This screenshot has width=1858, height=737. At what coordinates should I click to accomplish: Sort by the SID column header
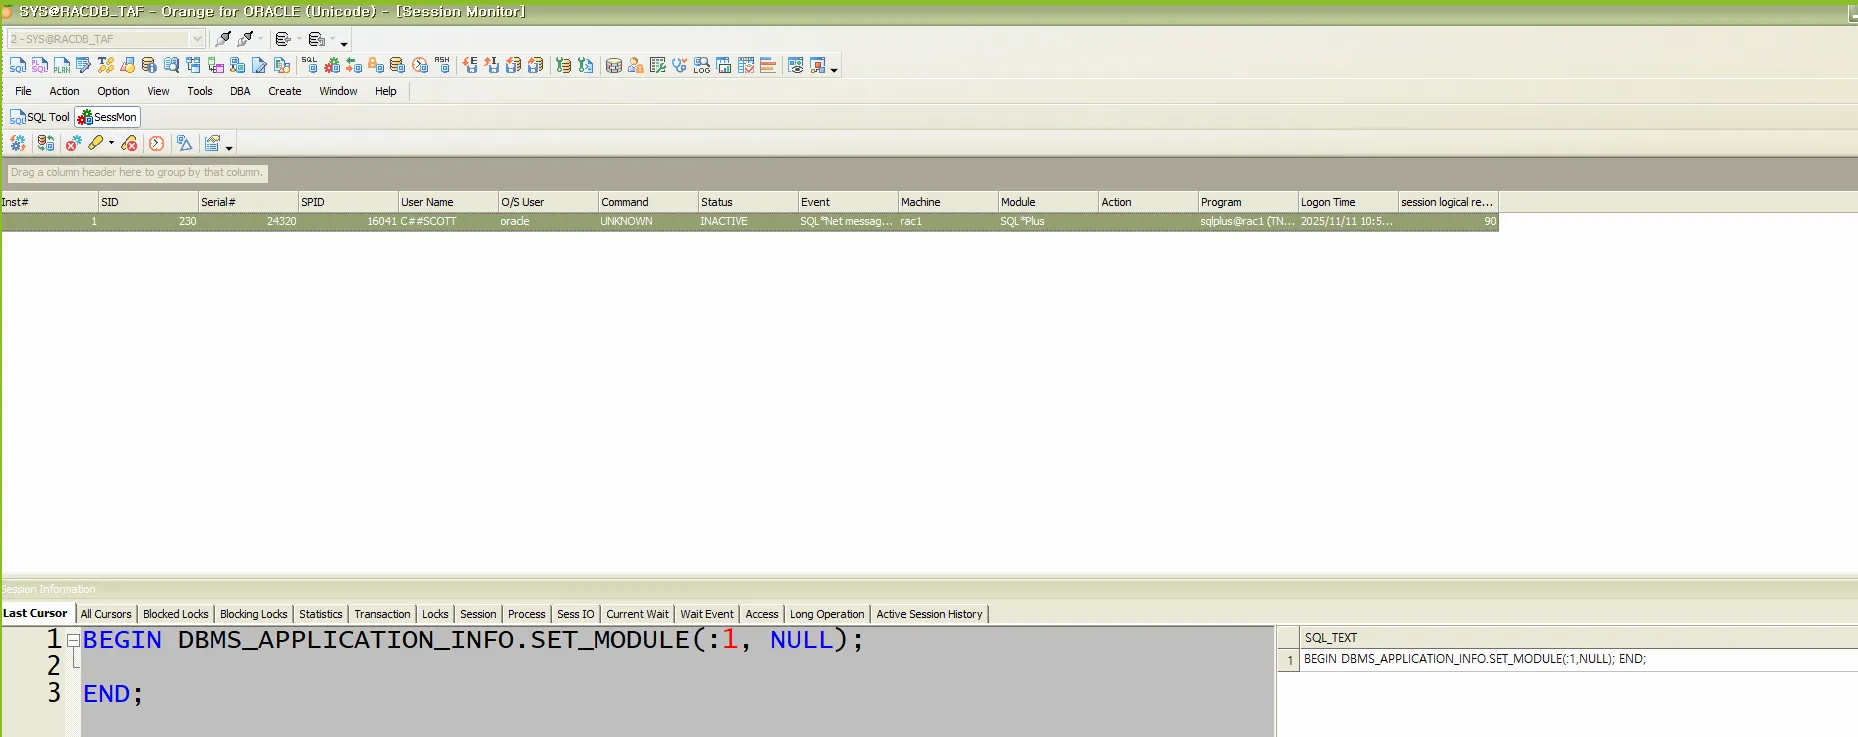[x=148, y=202]
